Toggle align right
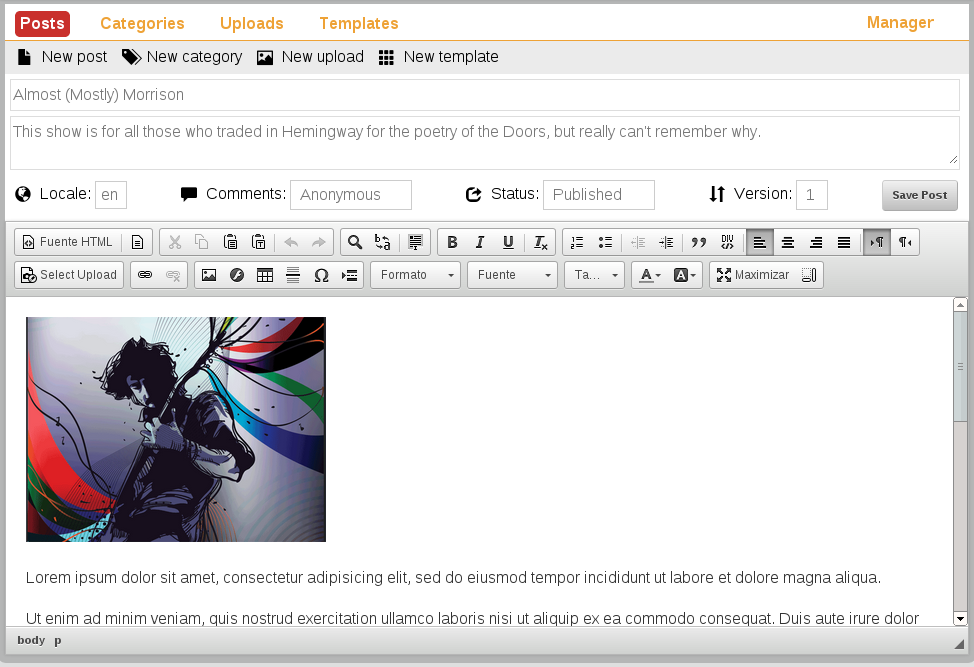 tap(816, 242)
